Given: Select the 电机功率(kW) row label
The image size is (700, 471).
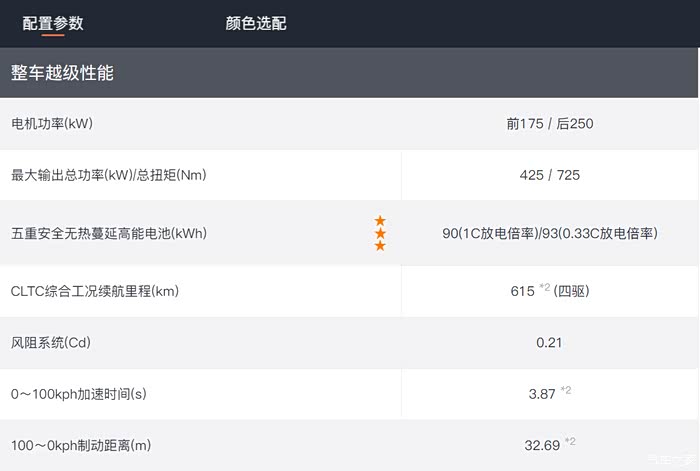Looking at the screenshot, I should 51,124.
